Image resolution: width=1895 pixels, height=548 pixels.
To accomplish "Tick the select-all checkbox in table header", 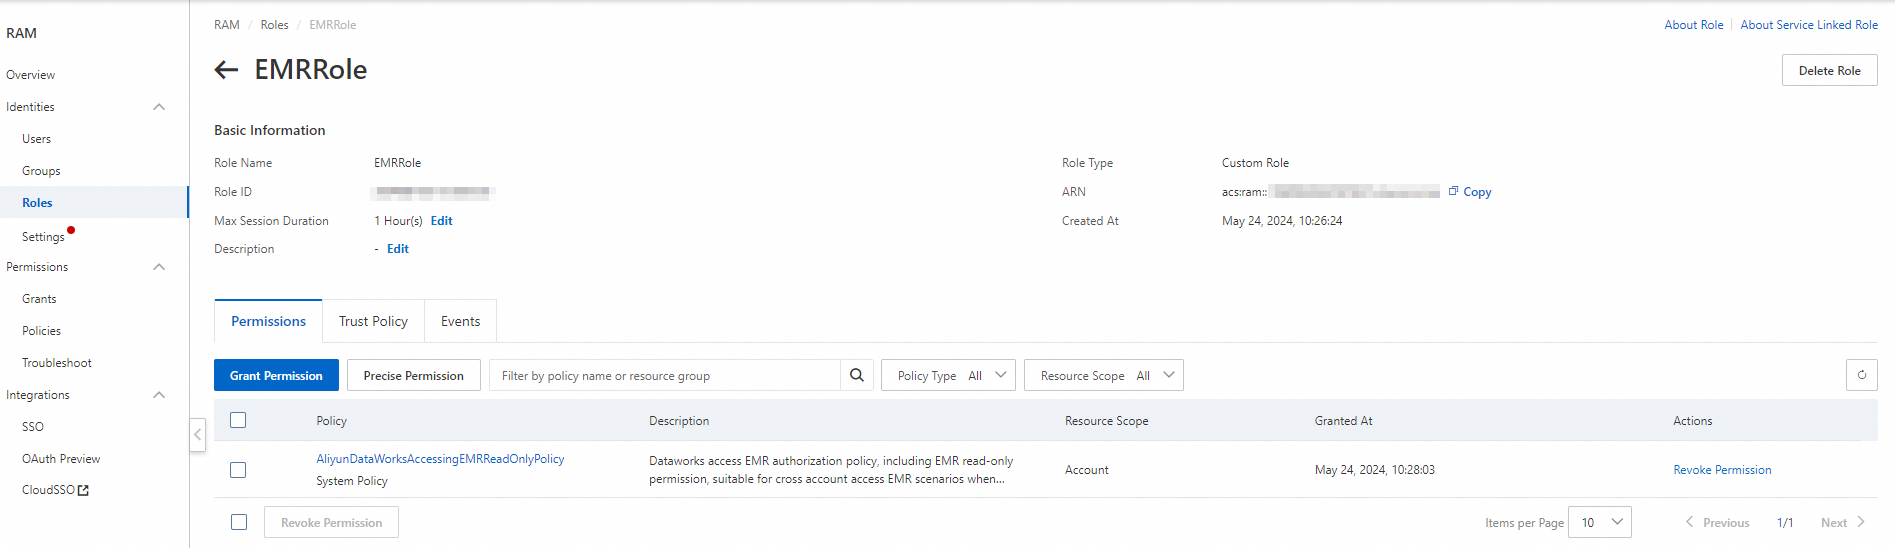I will (x=238, y=420).
